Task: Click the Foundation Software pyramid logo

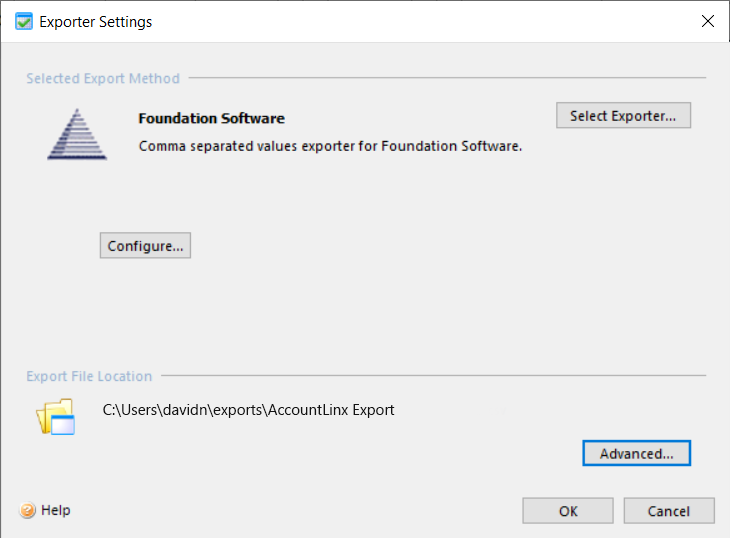Action: [x=77, y=134]
